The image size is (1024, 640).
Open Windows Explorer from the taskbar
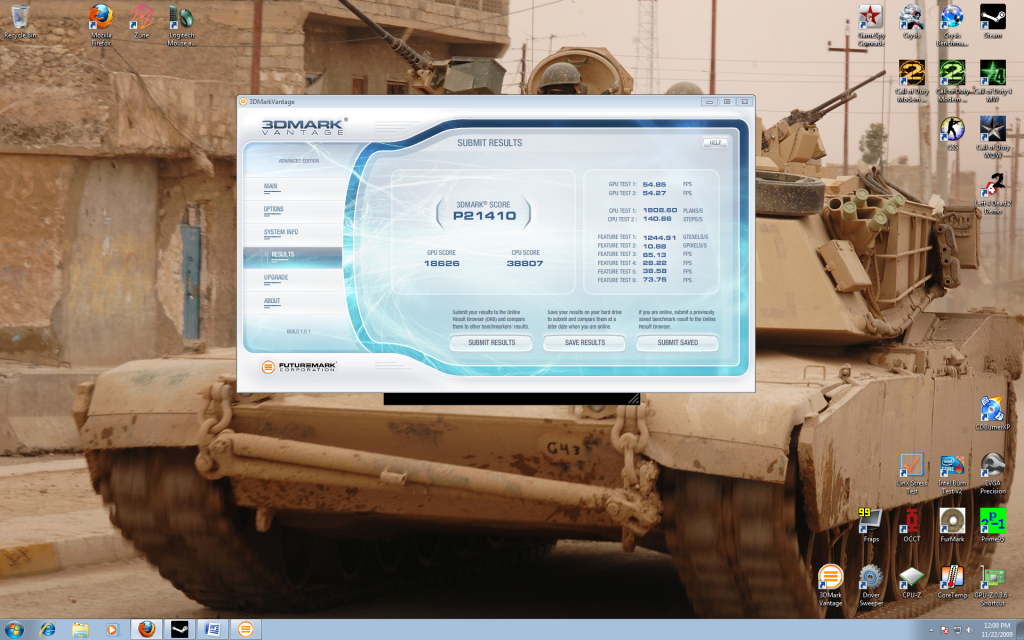(x=80, y=630)
